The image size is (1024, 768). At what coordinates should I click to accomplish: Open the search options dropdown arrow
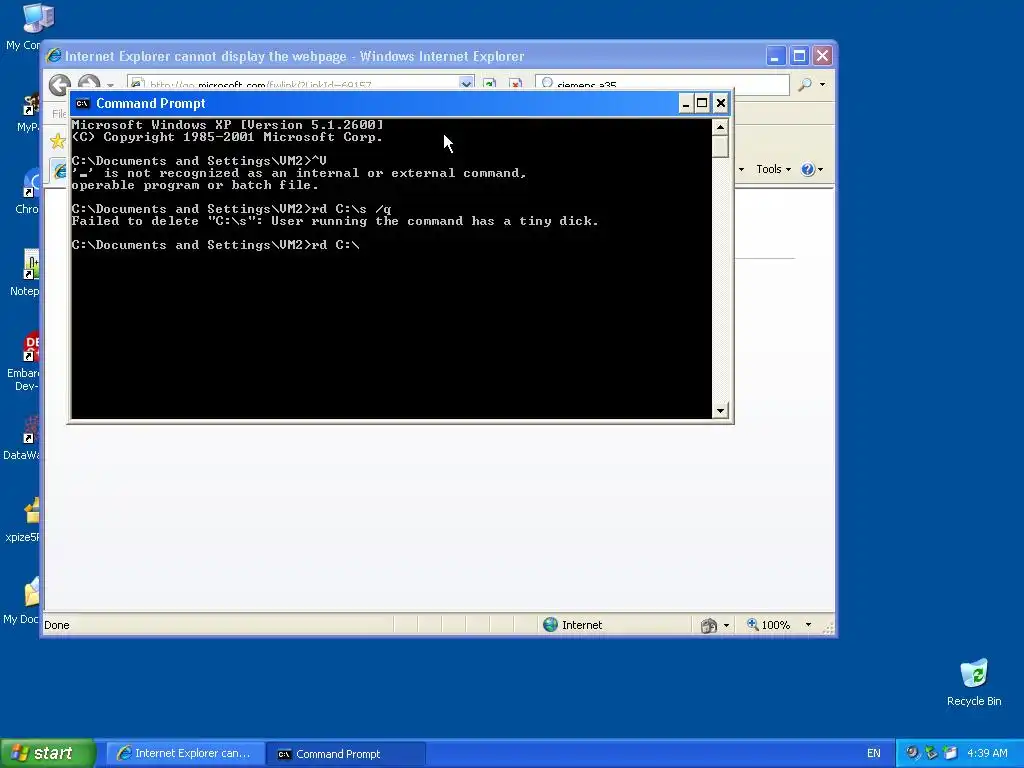click(x=822, y=84)
